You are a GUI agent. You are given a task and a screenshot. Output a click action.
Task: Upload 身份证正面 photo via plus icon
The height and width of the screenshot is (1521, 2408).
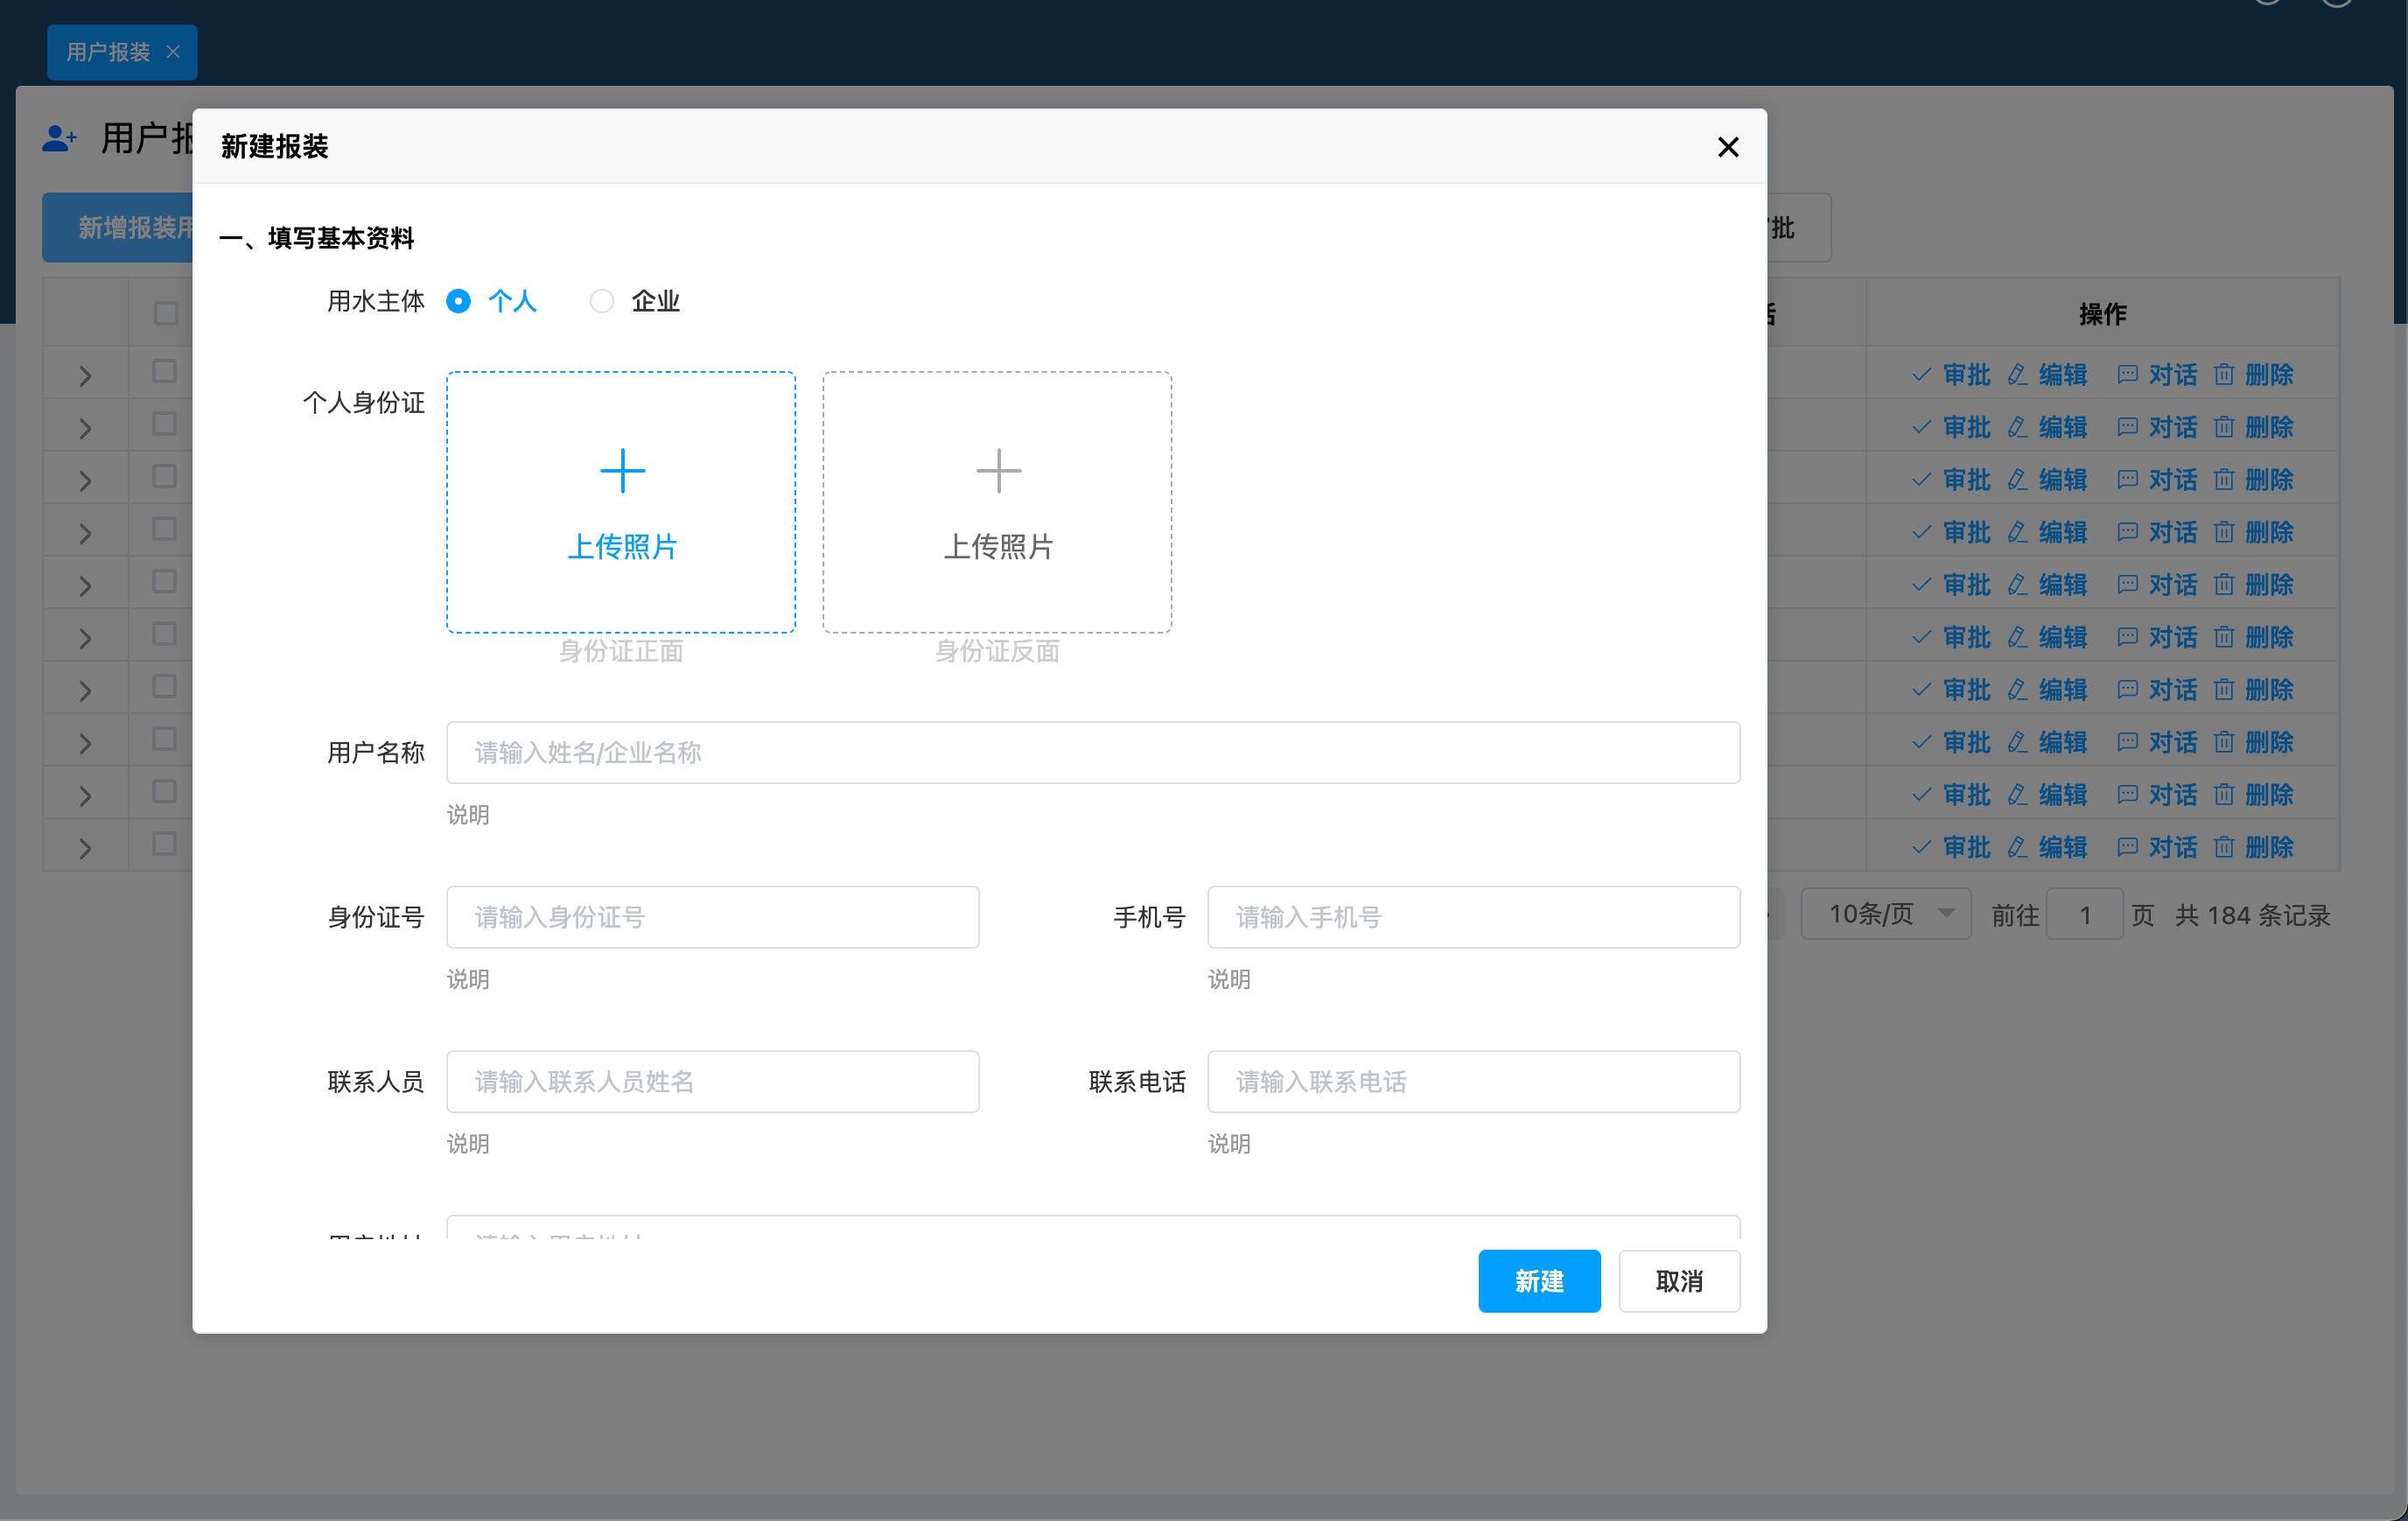(x=621, y=470)
